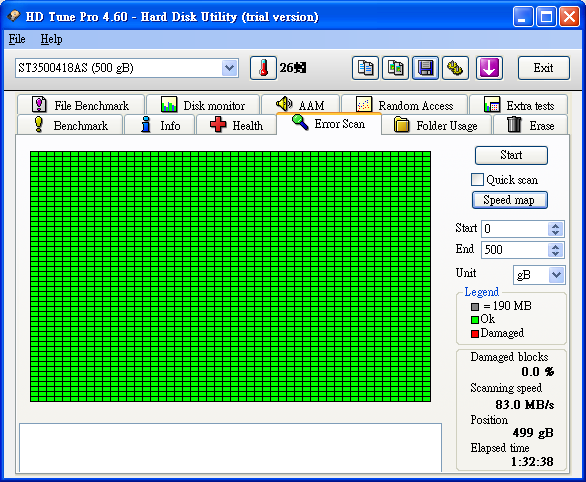The image size is (586, 482).
Task: Click the 1:32:38 elapsed time value
Action: pos(532,462)
